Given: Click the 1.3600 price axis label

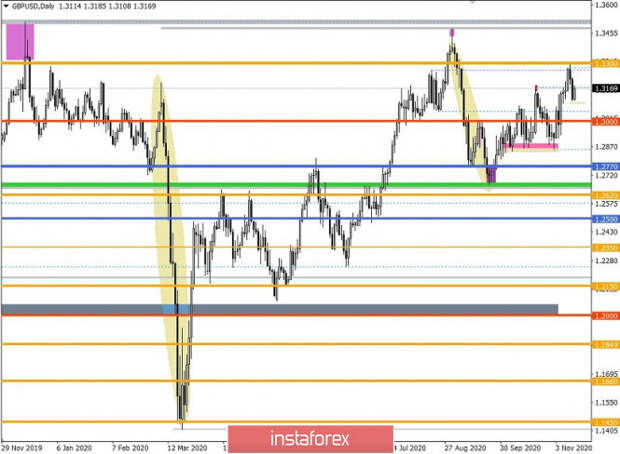Looking at the screenshot, I should click(606, 5).
